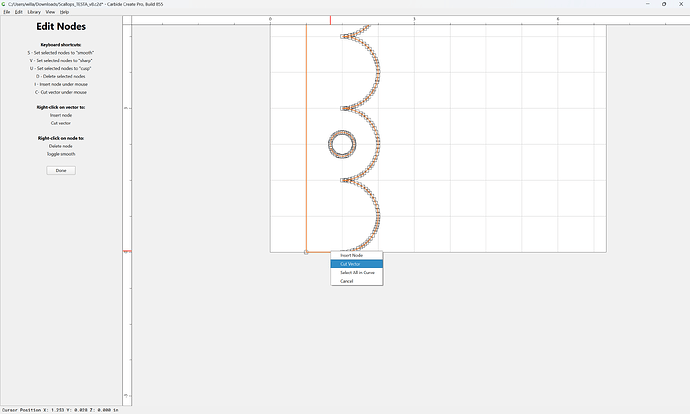Open the View menu
This screenshot has width=690, height=414.
(50, 12)
